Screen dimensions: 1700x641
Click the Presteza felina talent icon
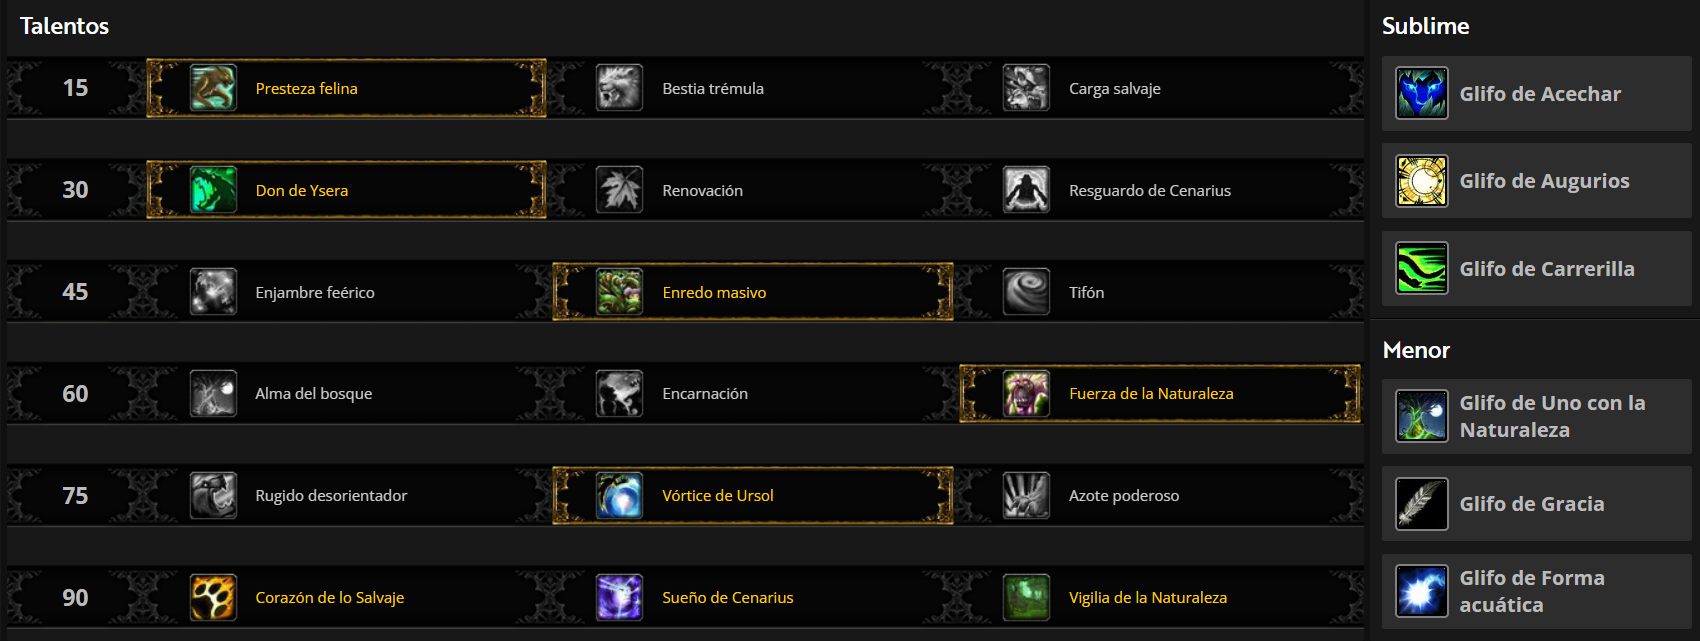pyautogui.click(x=213, y=88)
